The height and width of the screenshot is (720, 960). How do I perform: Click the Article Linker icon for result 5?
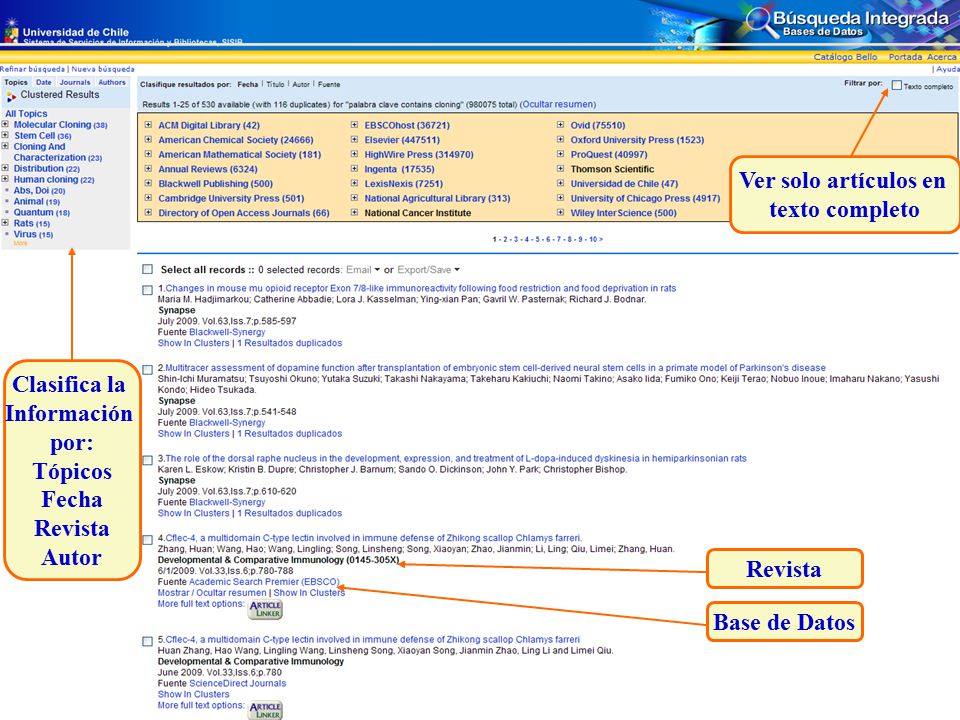coord(265,710)
